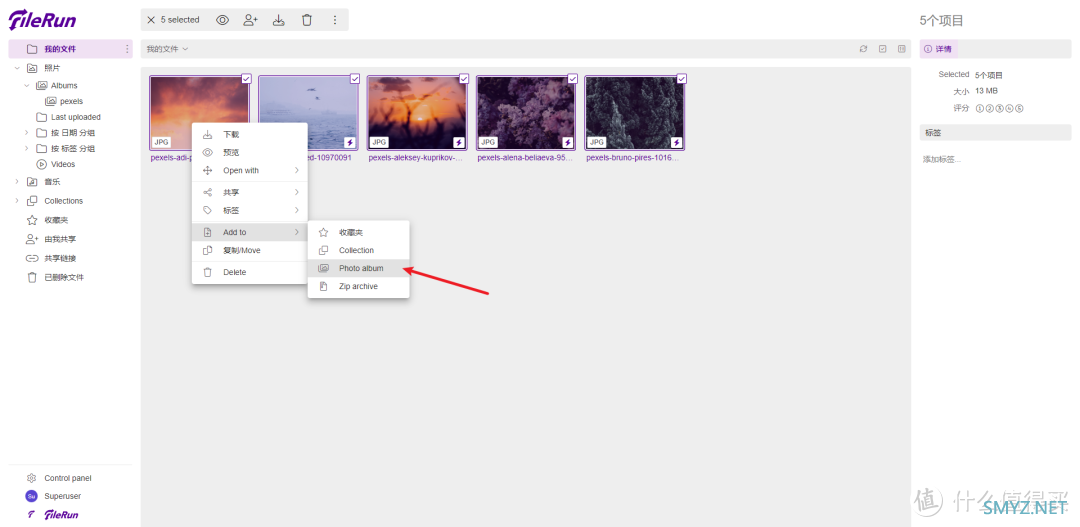Click the share with user icon in toolbar
The height and width of the screenshot is (527, 1080).
coord(250,20)
